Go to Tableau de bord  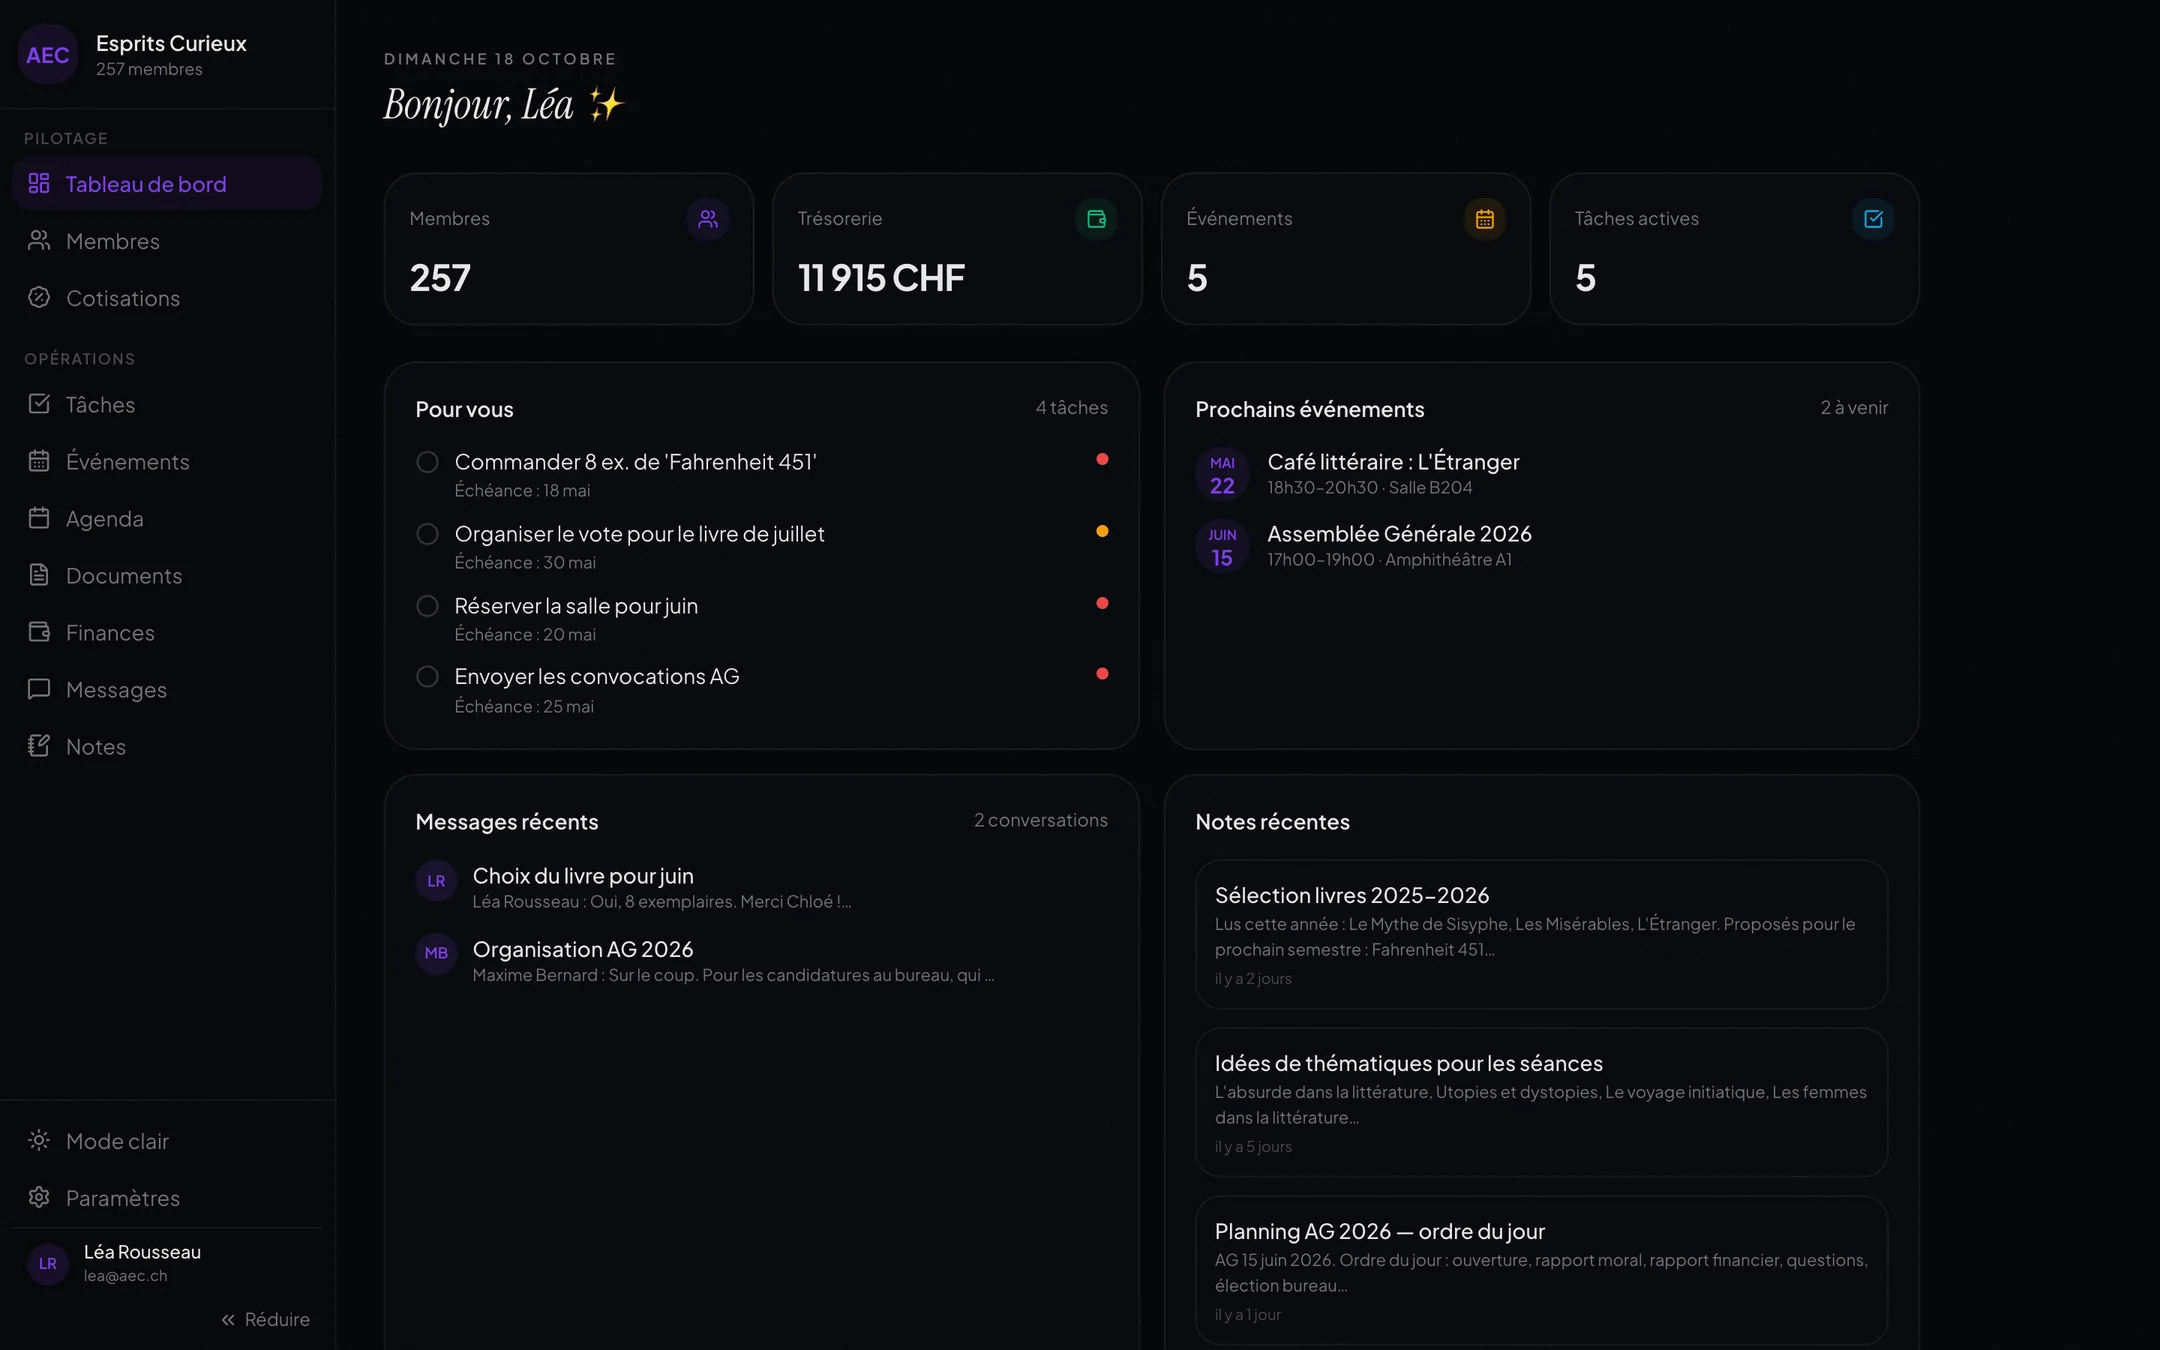click(x=167, y=184)
